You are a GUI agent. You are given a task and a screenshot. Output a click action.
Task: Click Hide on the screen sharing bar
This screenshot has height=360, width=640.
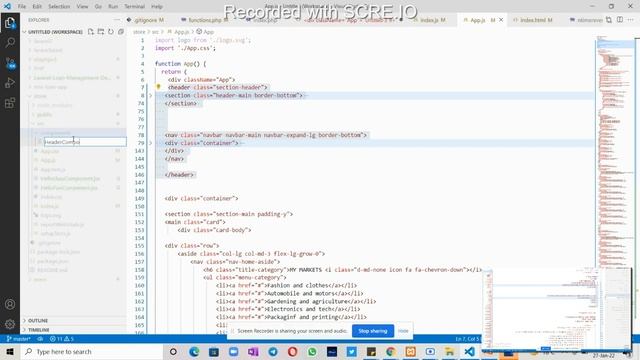403,331
